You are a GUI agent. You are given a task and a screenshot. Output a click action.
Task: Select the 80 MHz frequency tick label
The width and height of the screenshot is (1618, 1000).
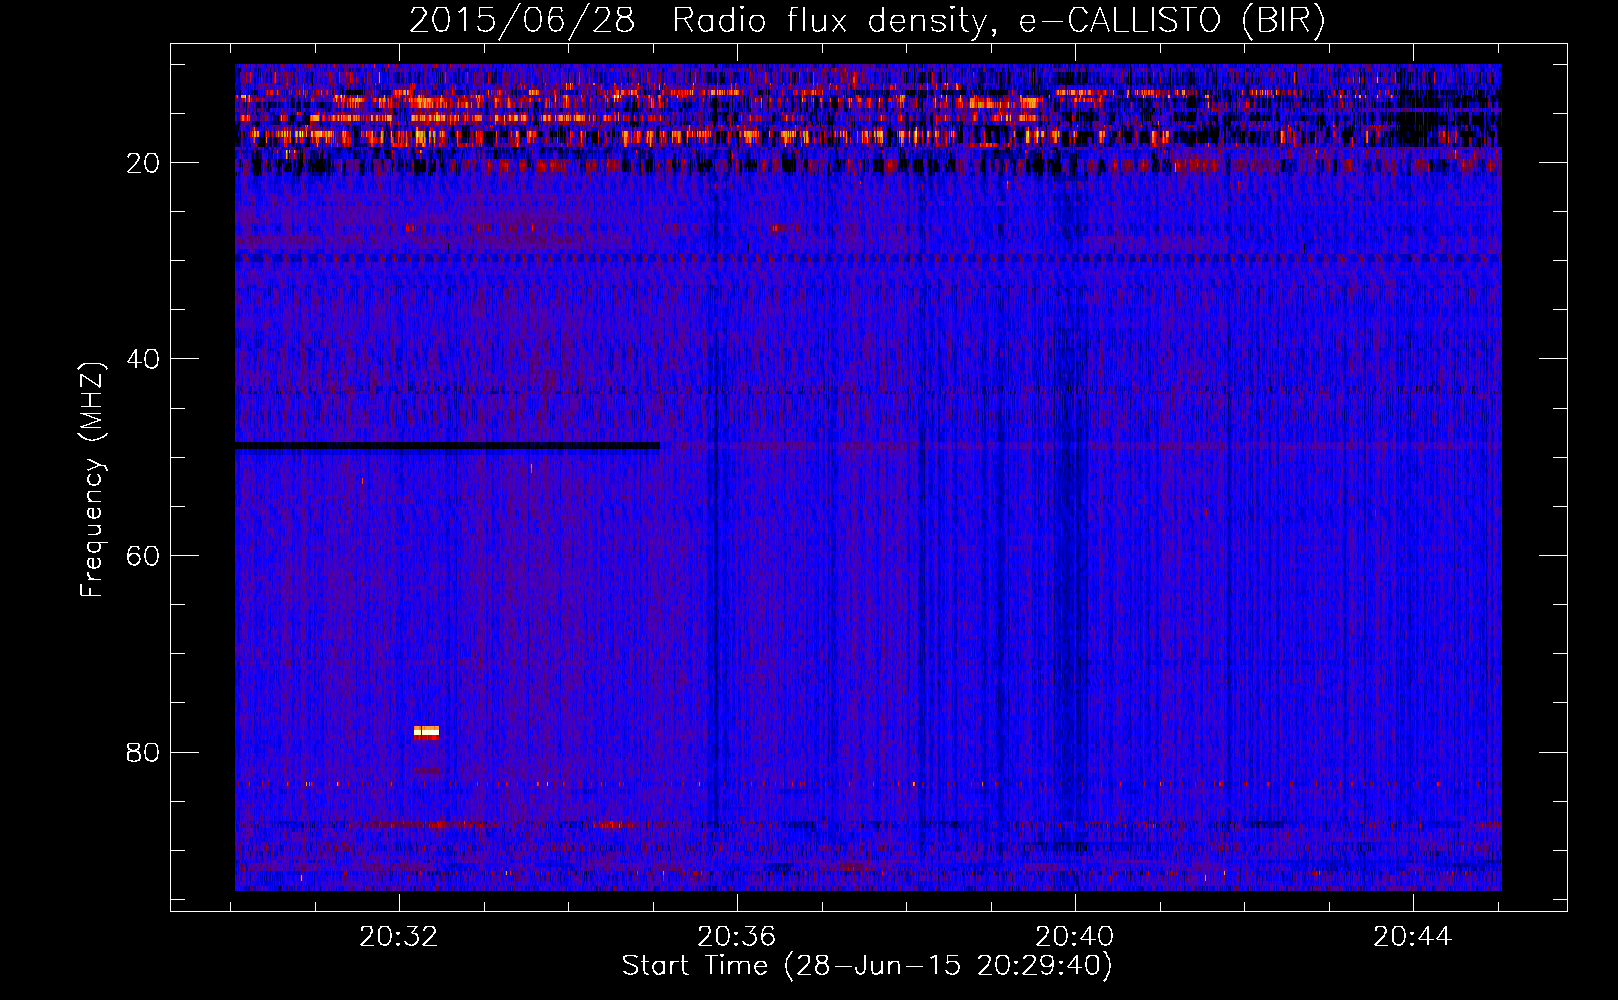[x=143, y=752]
